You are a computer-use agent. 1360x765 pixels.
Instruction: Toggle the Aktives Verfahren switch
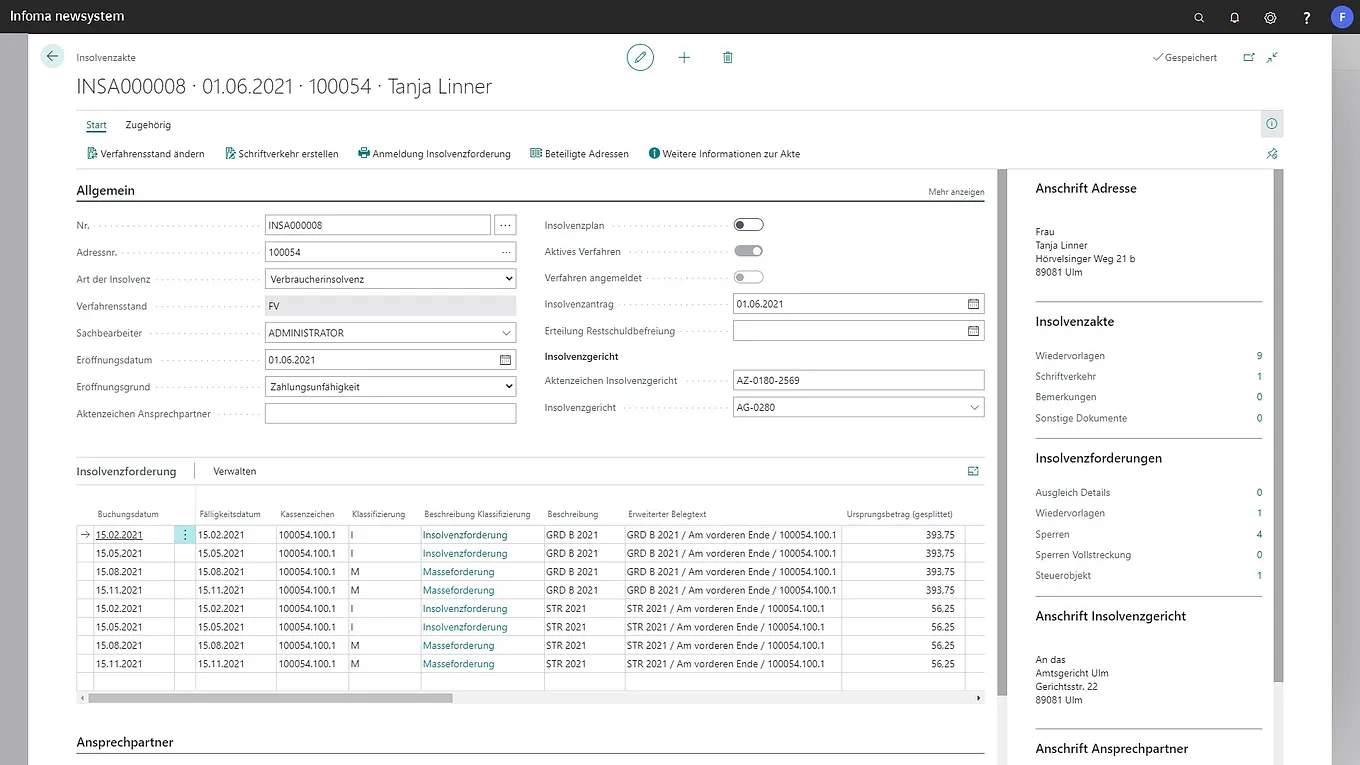click(x=748, y=251)
